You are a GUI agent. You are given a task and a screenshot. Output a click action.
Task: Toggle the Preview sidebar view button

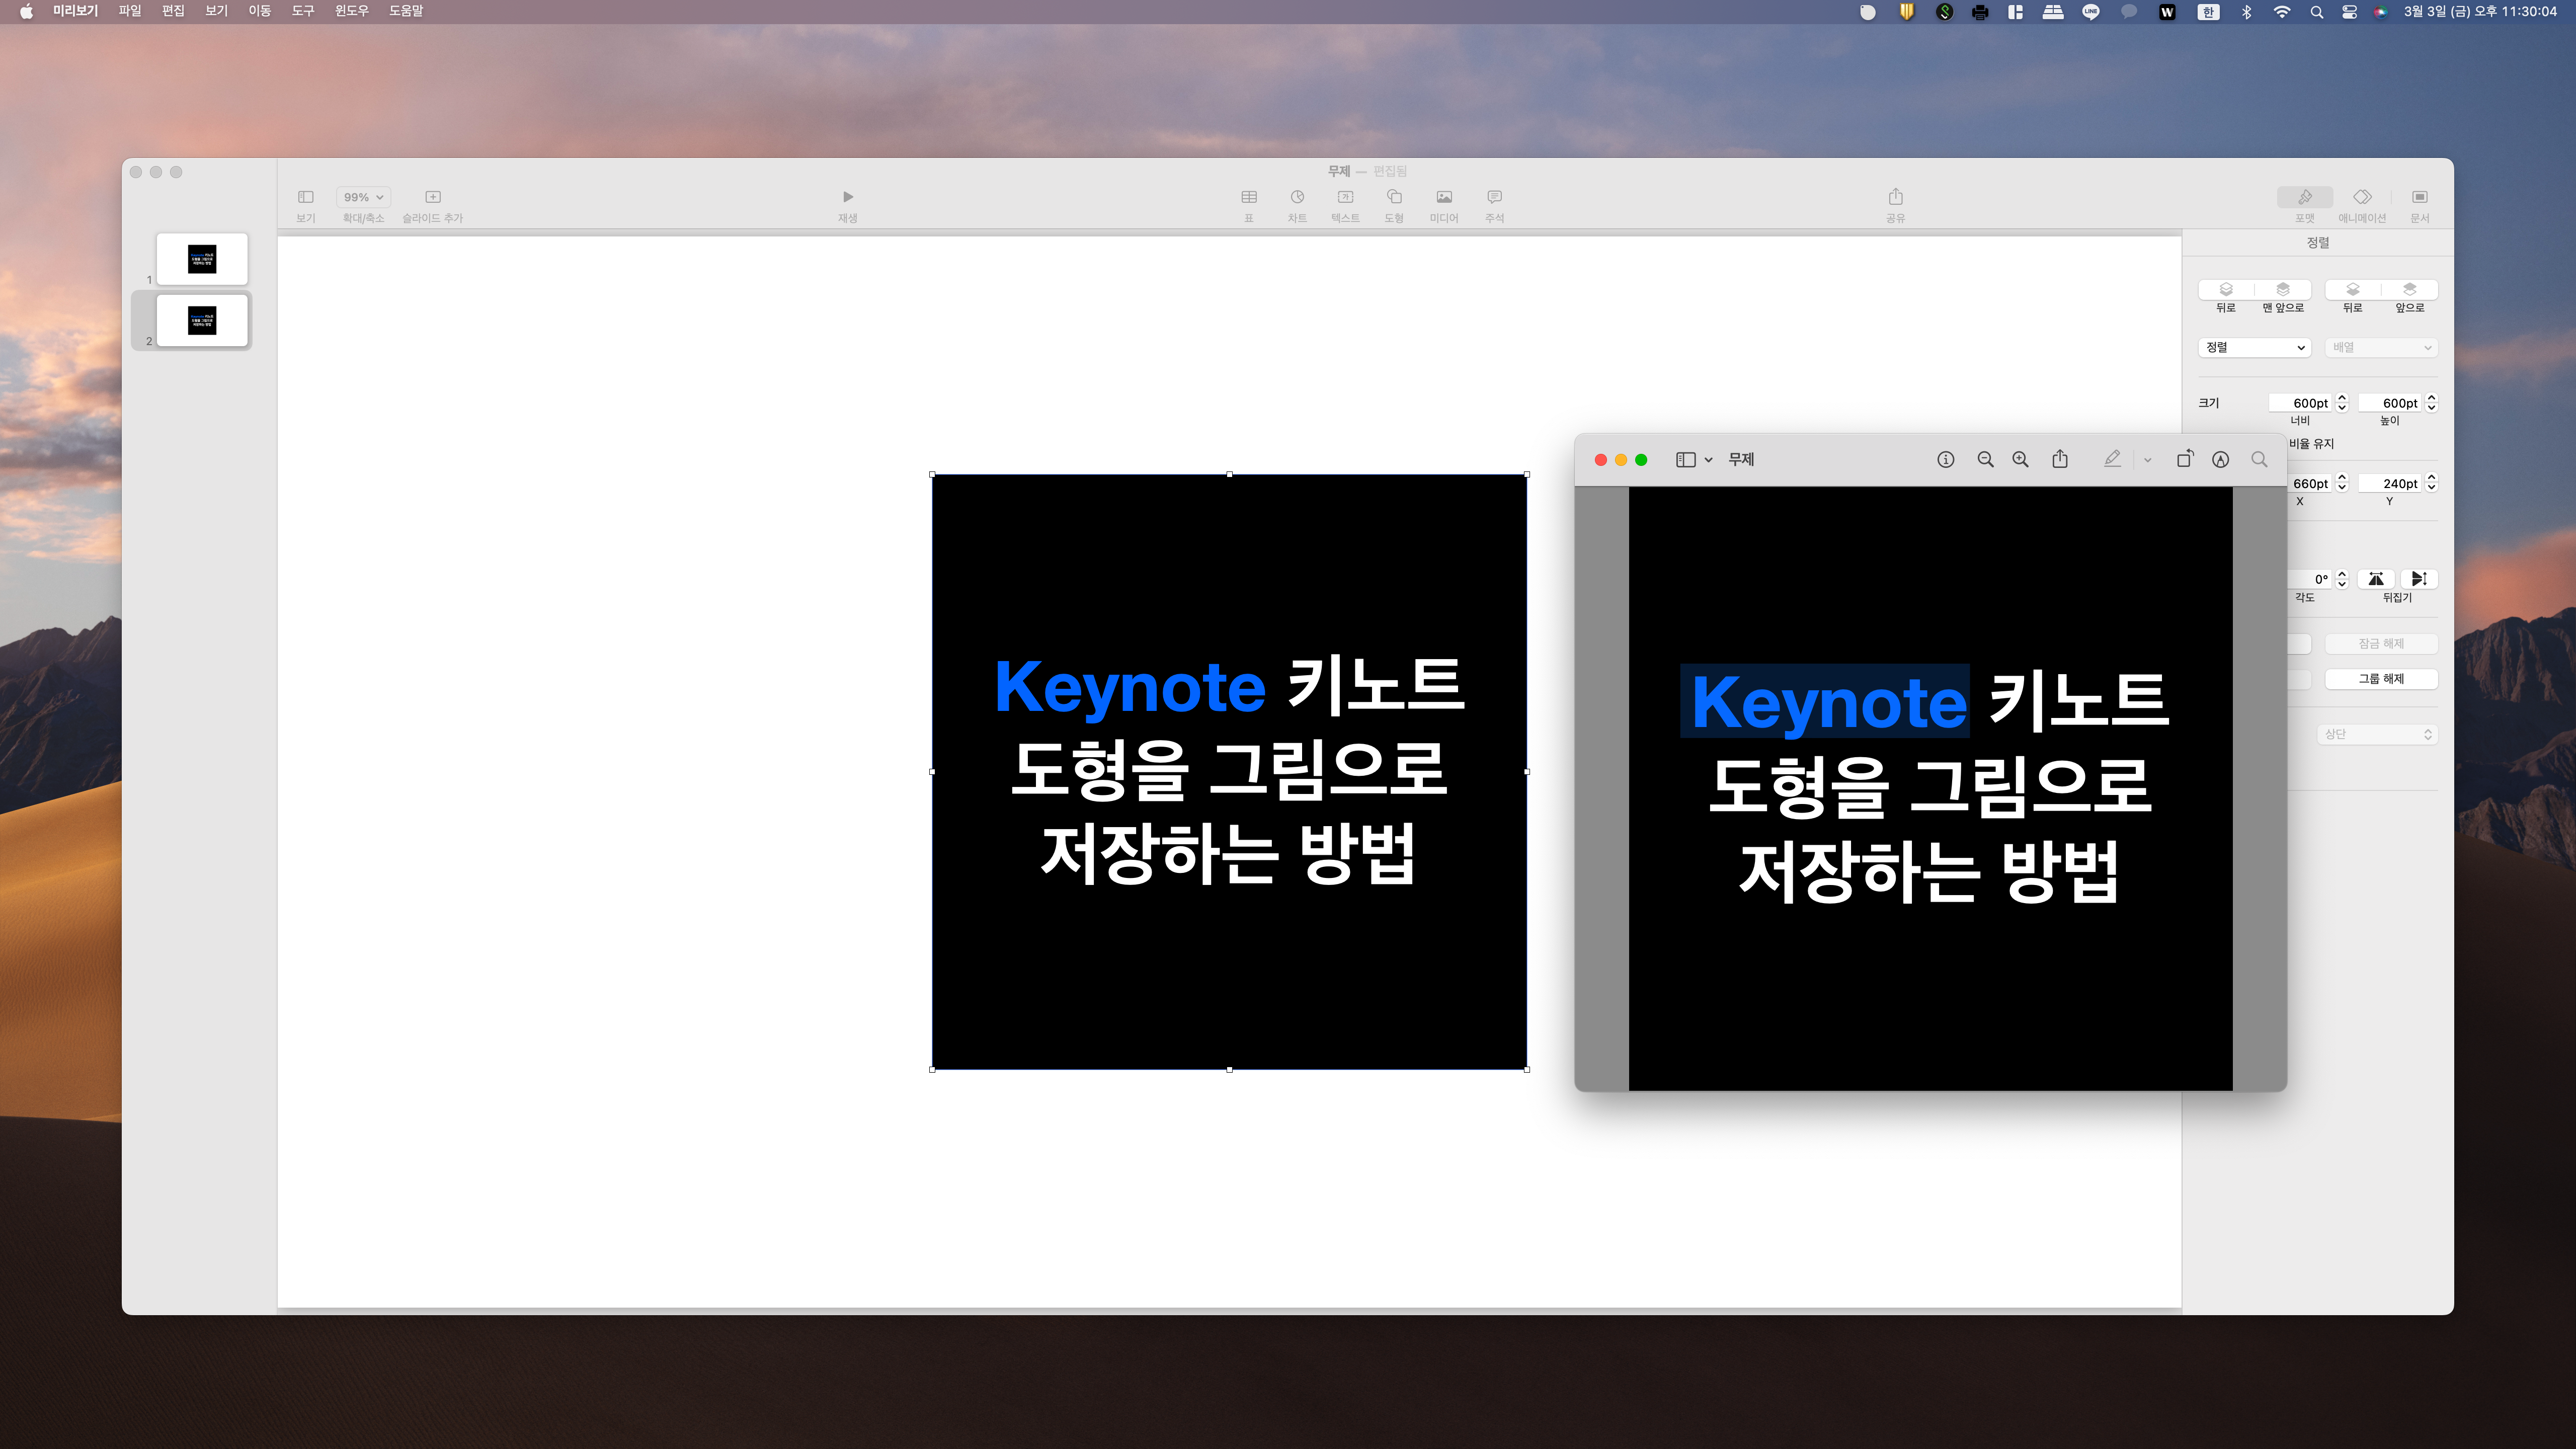pos(1686,459)
